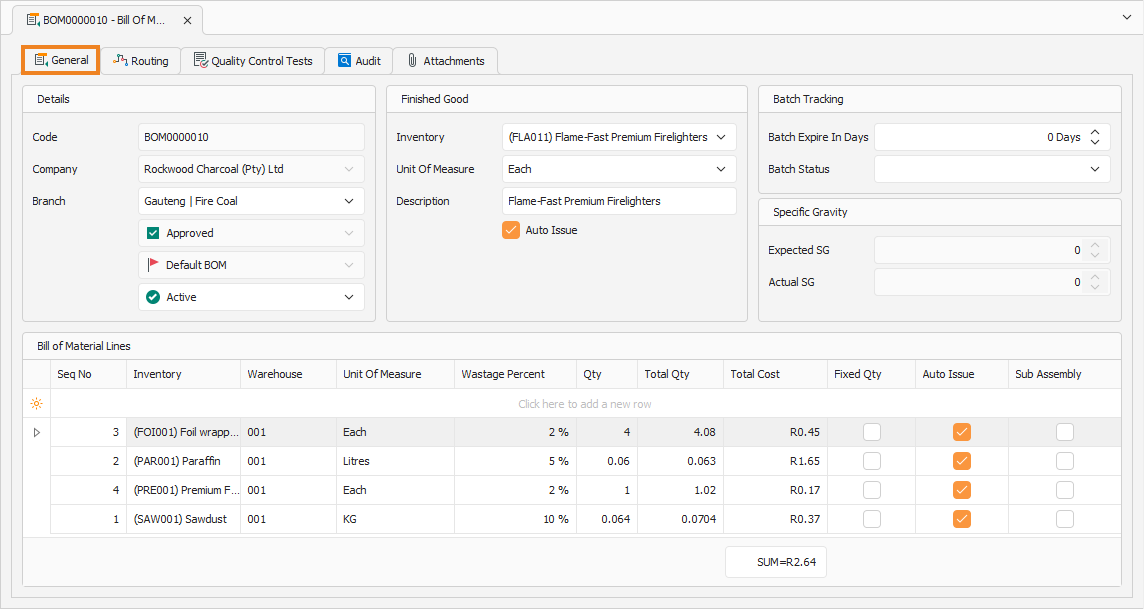Open the Approved dropdown arrow
The width and height of the screenshot is (1144, 609).
tap(349, 233)
